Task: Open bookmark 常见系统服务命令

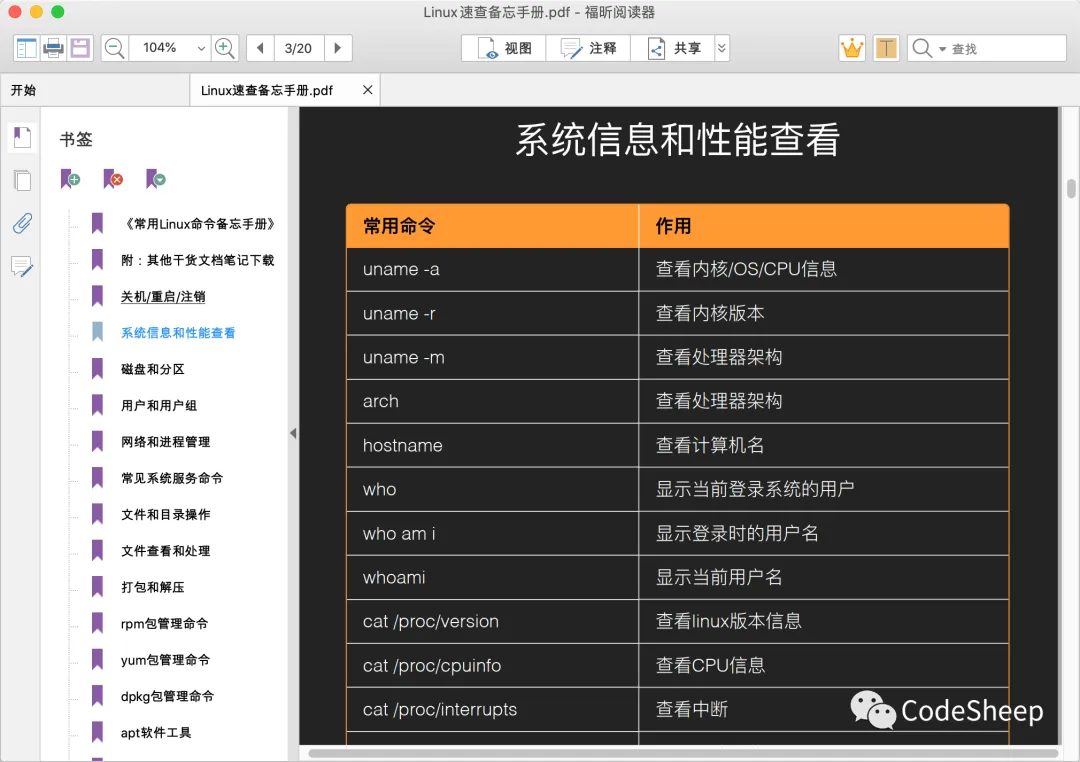Action: click(172, 478)
